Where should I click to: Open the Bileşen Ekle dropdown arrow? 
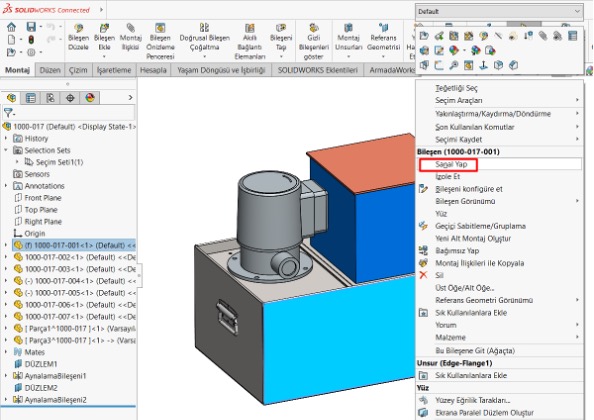pyautogui.click(x=104, y=56)
